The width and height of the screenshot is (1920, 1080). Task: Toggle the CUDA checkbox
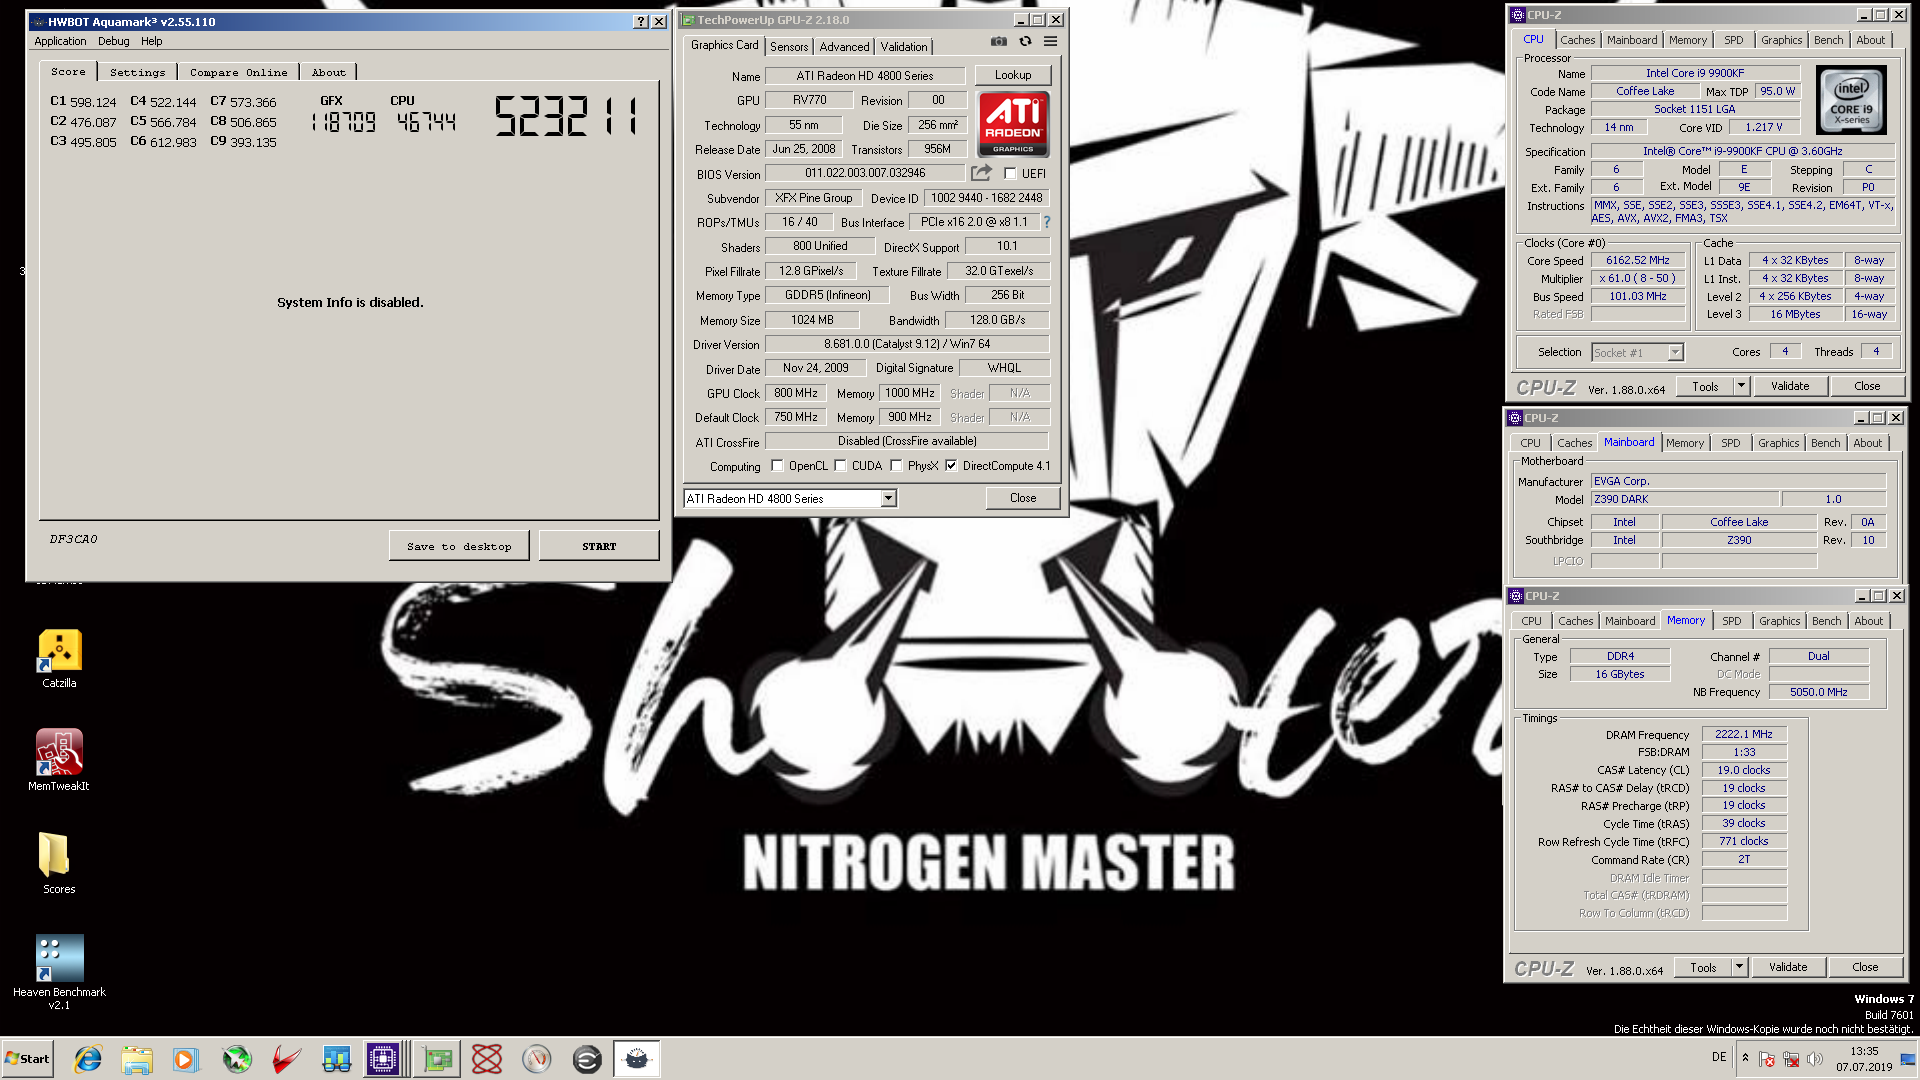point(840,466)
